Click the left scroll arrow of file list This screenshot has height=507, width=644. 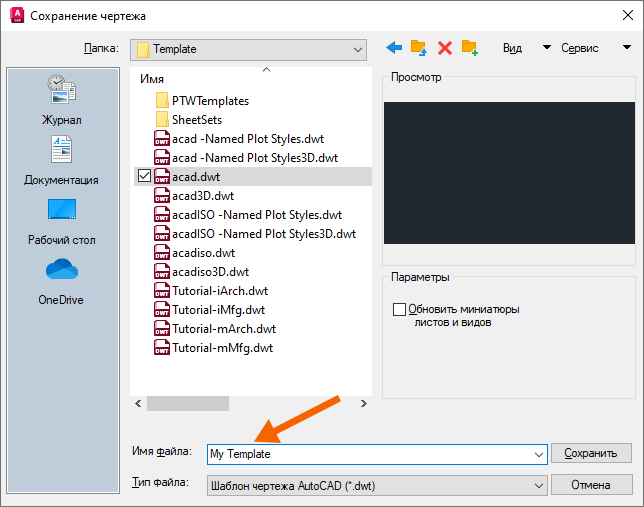click(x=138, y=403)
